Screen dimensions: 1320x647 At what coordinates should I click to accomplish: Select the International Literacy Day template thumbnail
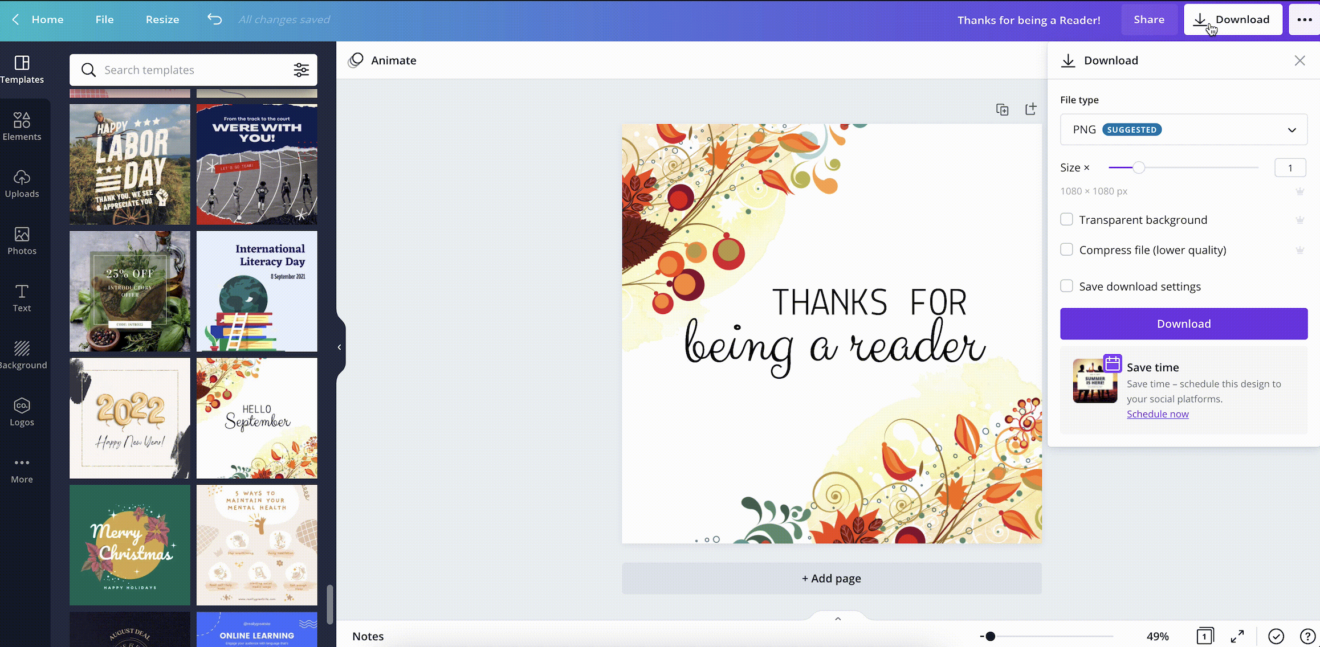256,291
